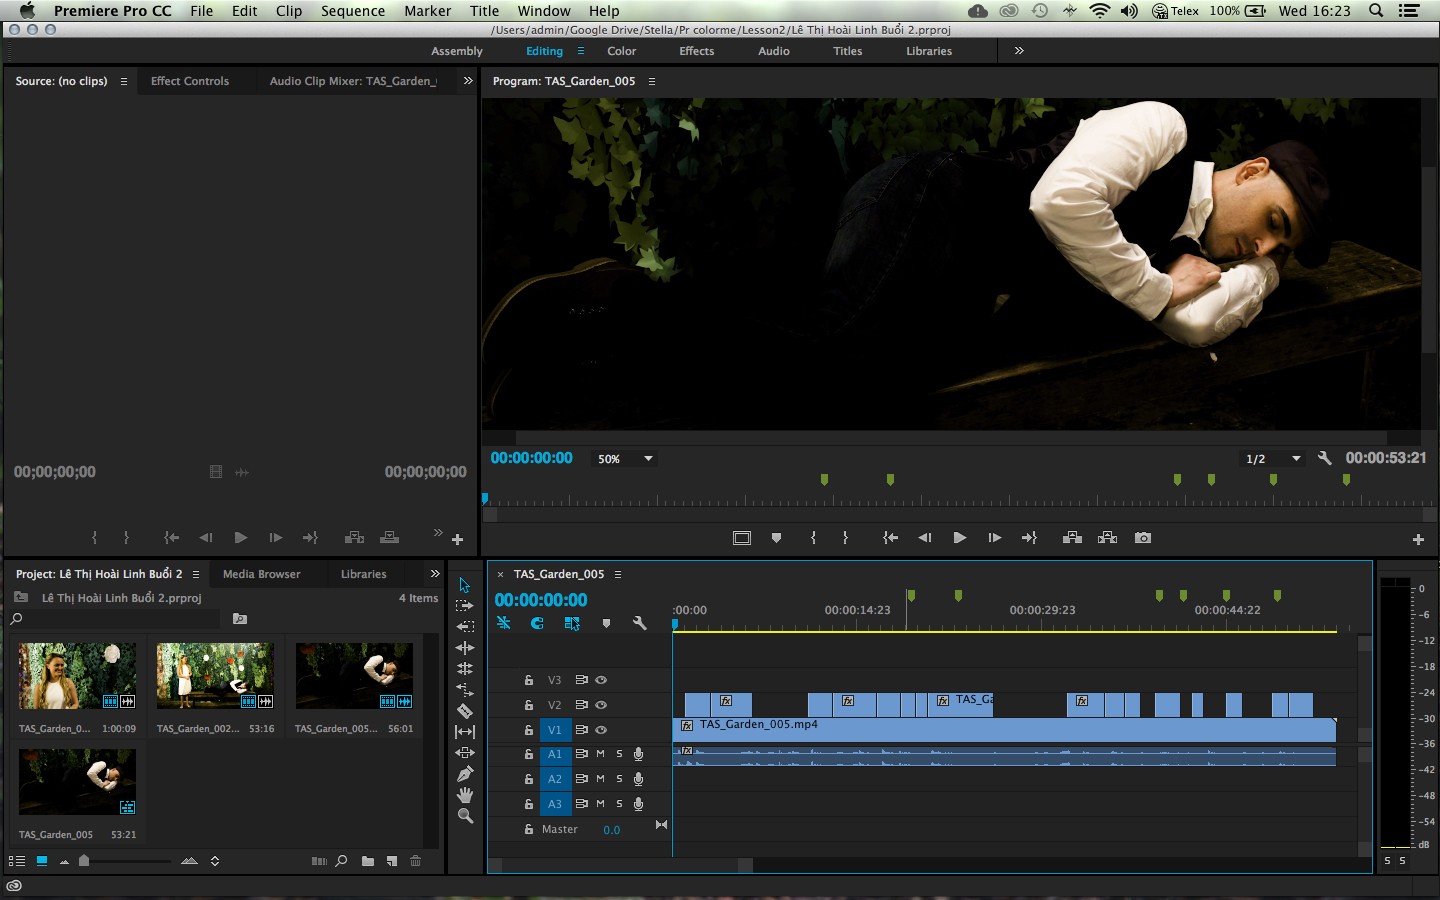1440x900 pixels.
Task: Mute audio track A1
Action: tap(600, 754)
